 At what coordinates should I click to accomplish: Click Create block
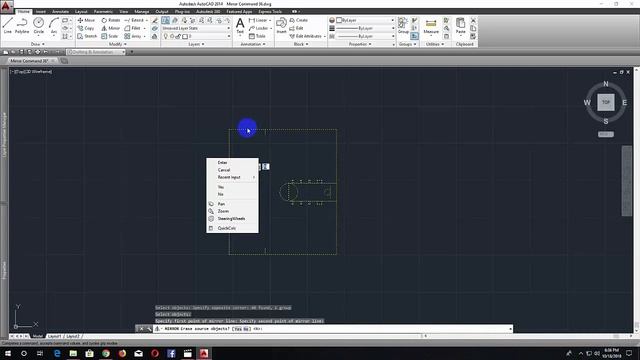(x=299, y=20)
